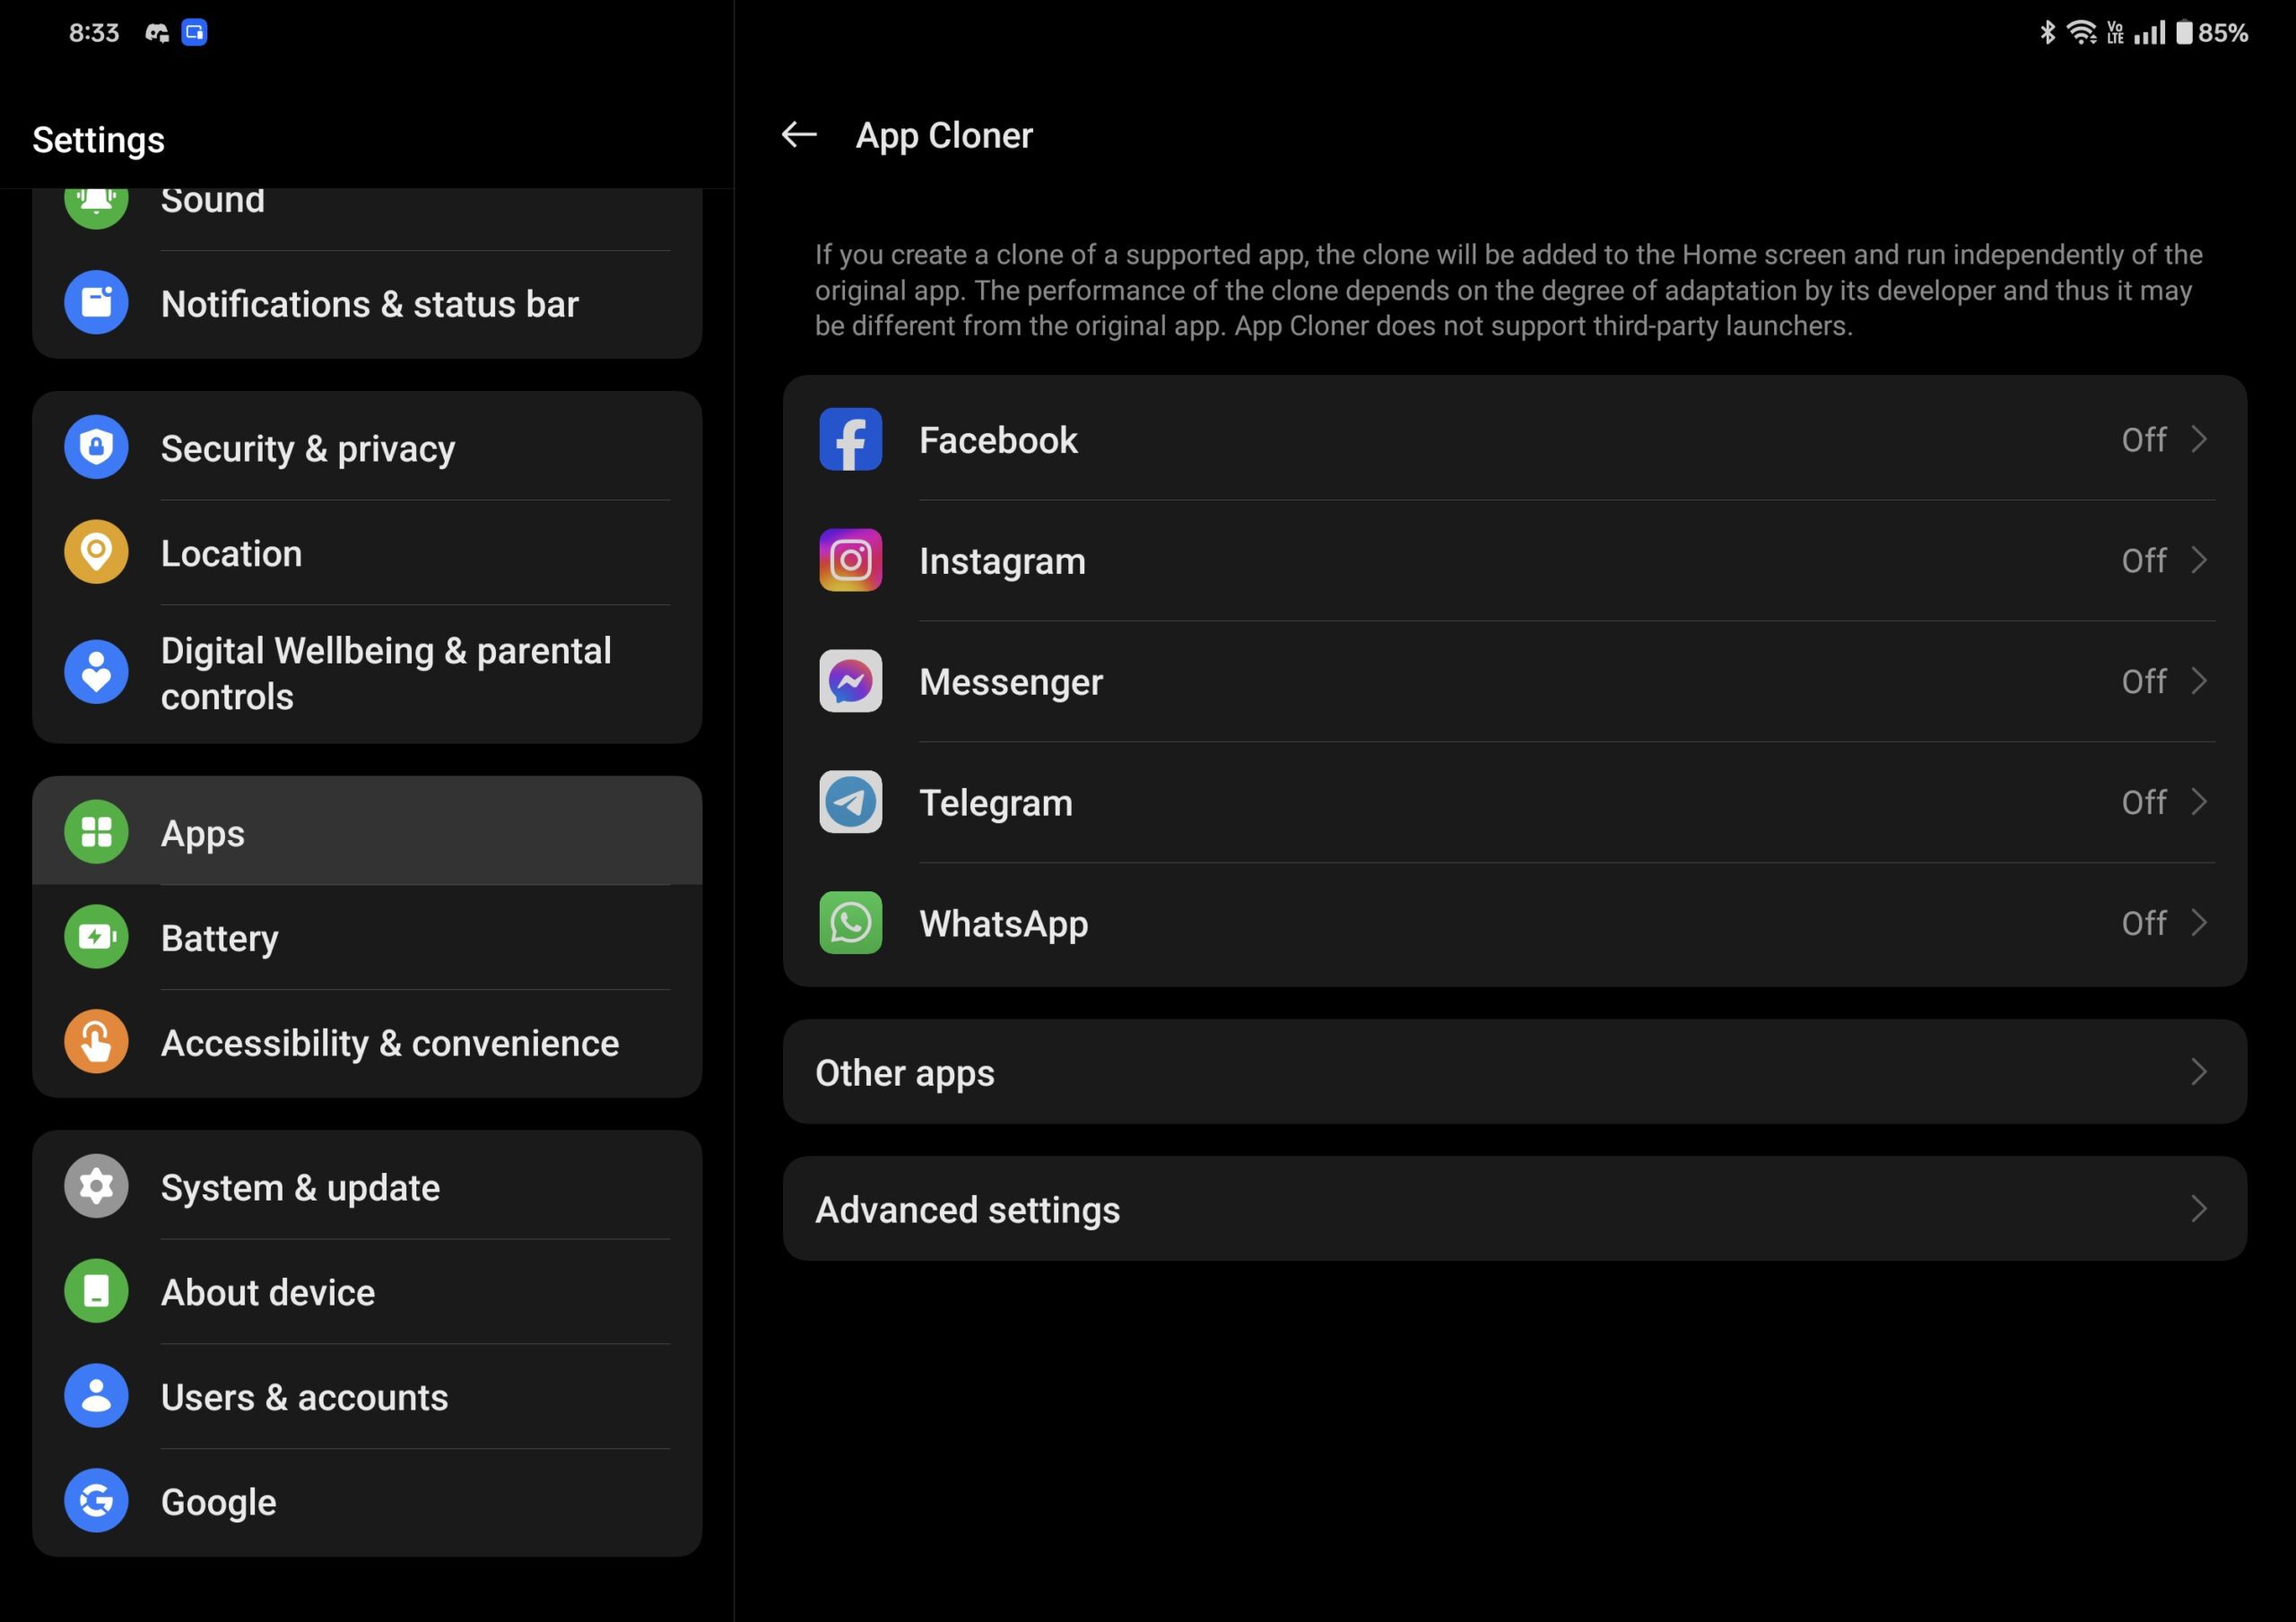Tap the Instagram app icon

point(850,560)
